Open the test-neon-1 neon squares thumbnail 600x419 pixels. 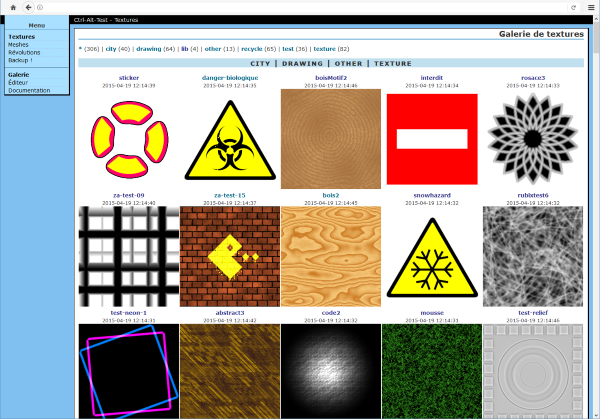129,372
